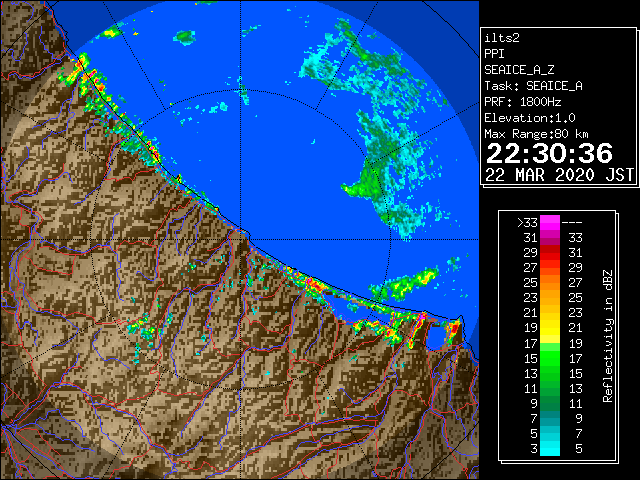The image size is (640, 480).
Task: Click the '>33' legend value
Action: pyautogui.click(x=527, y=223)
